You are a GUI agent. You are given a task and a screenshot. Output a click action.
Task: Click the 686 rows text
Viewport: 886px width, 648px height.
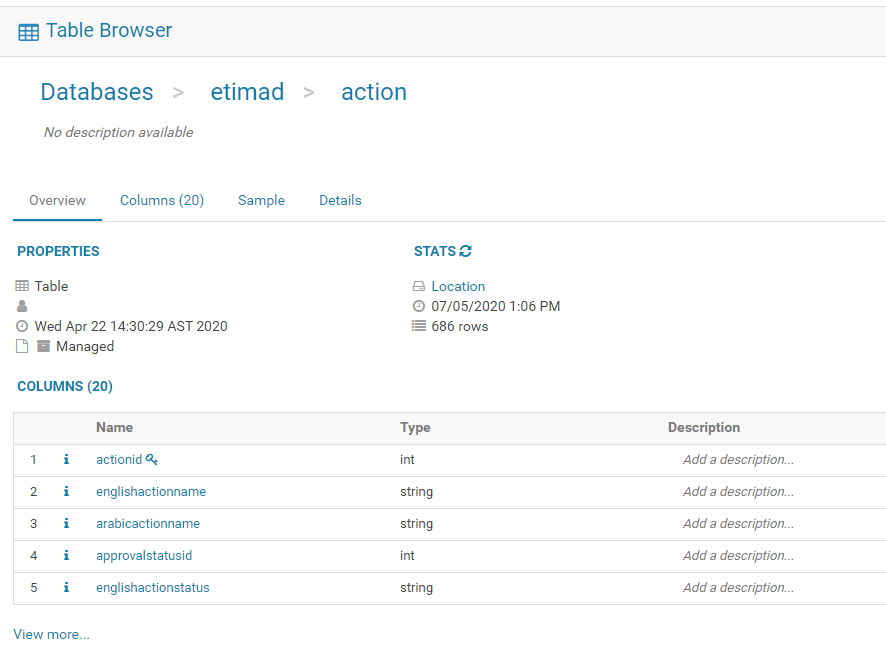point(460,327)
